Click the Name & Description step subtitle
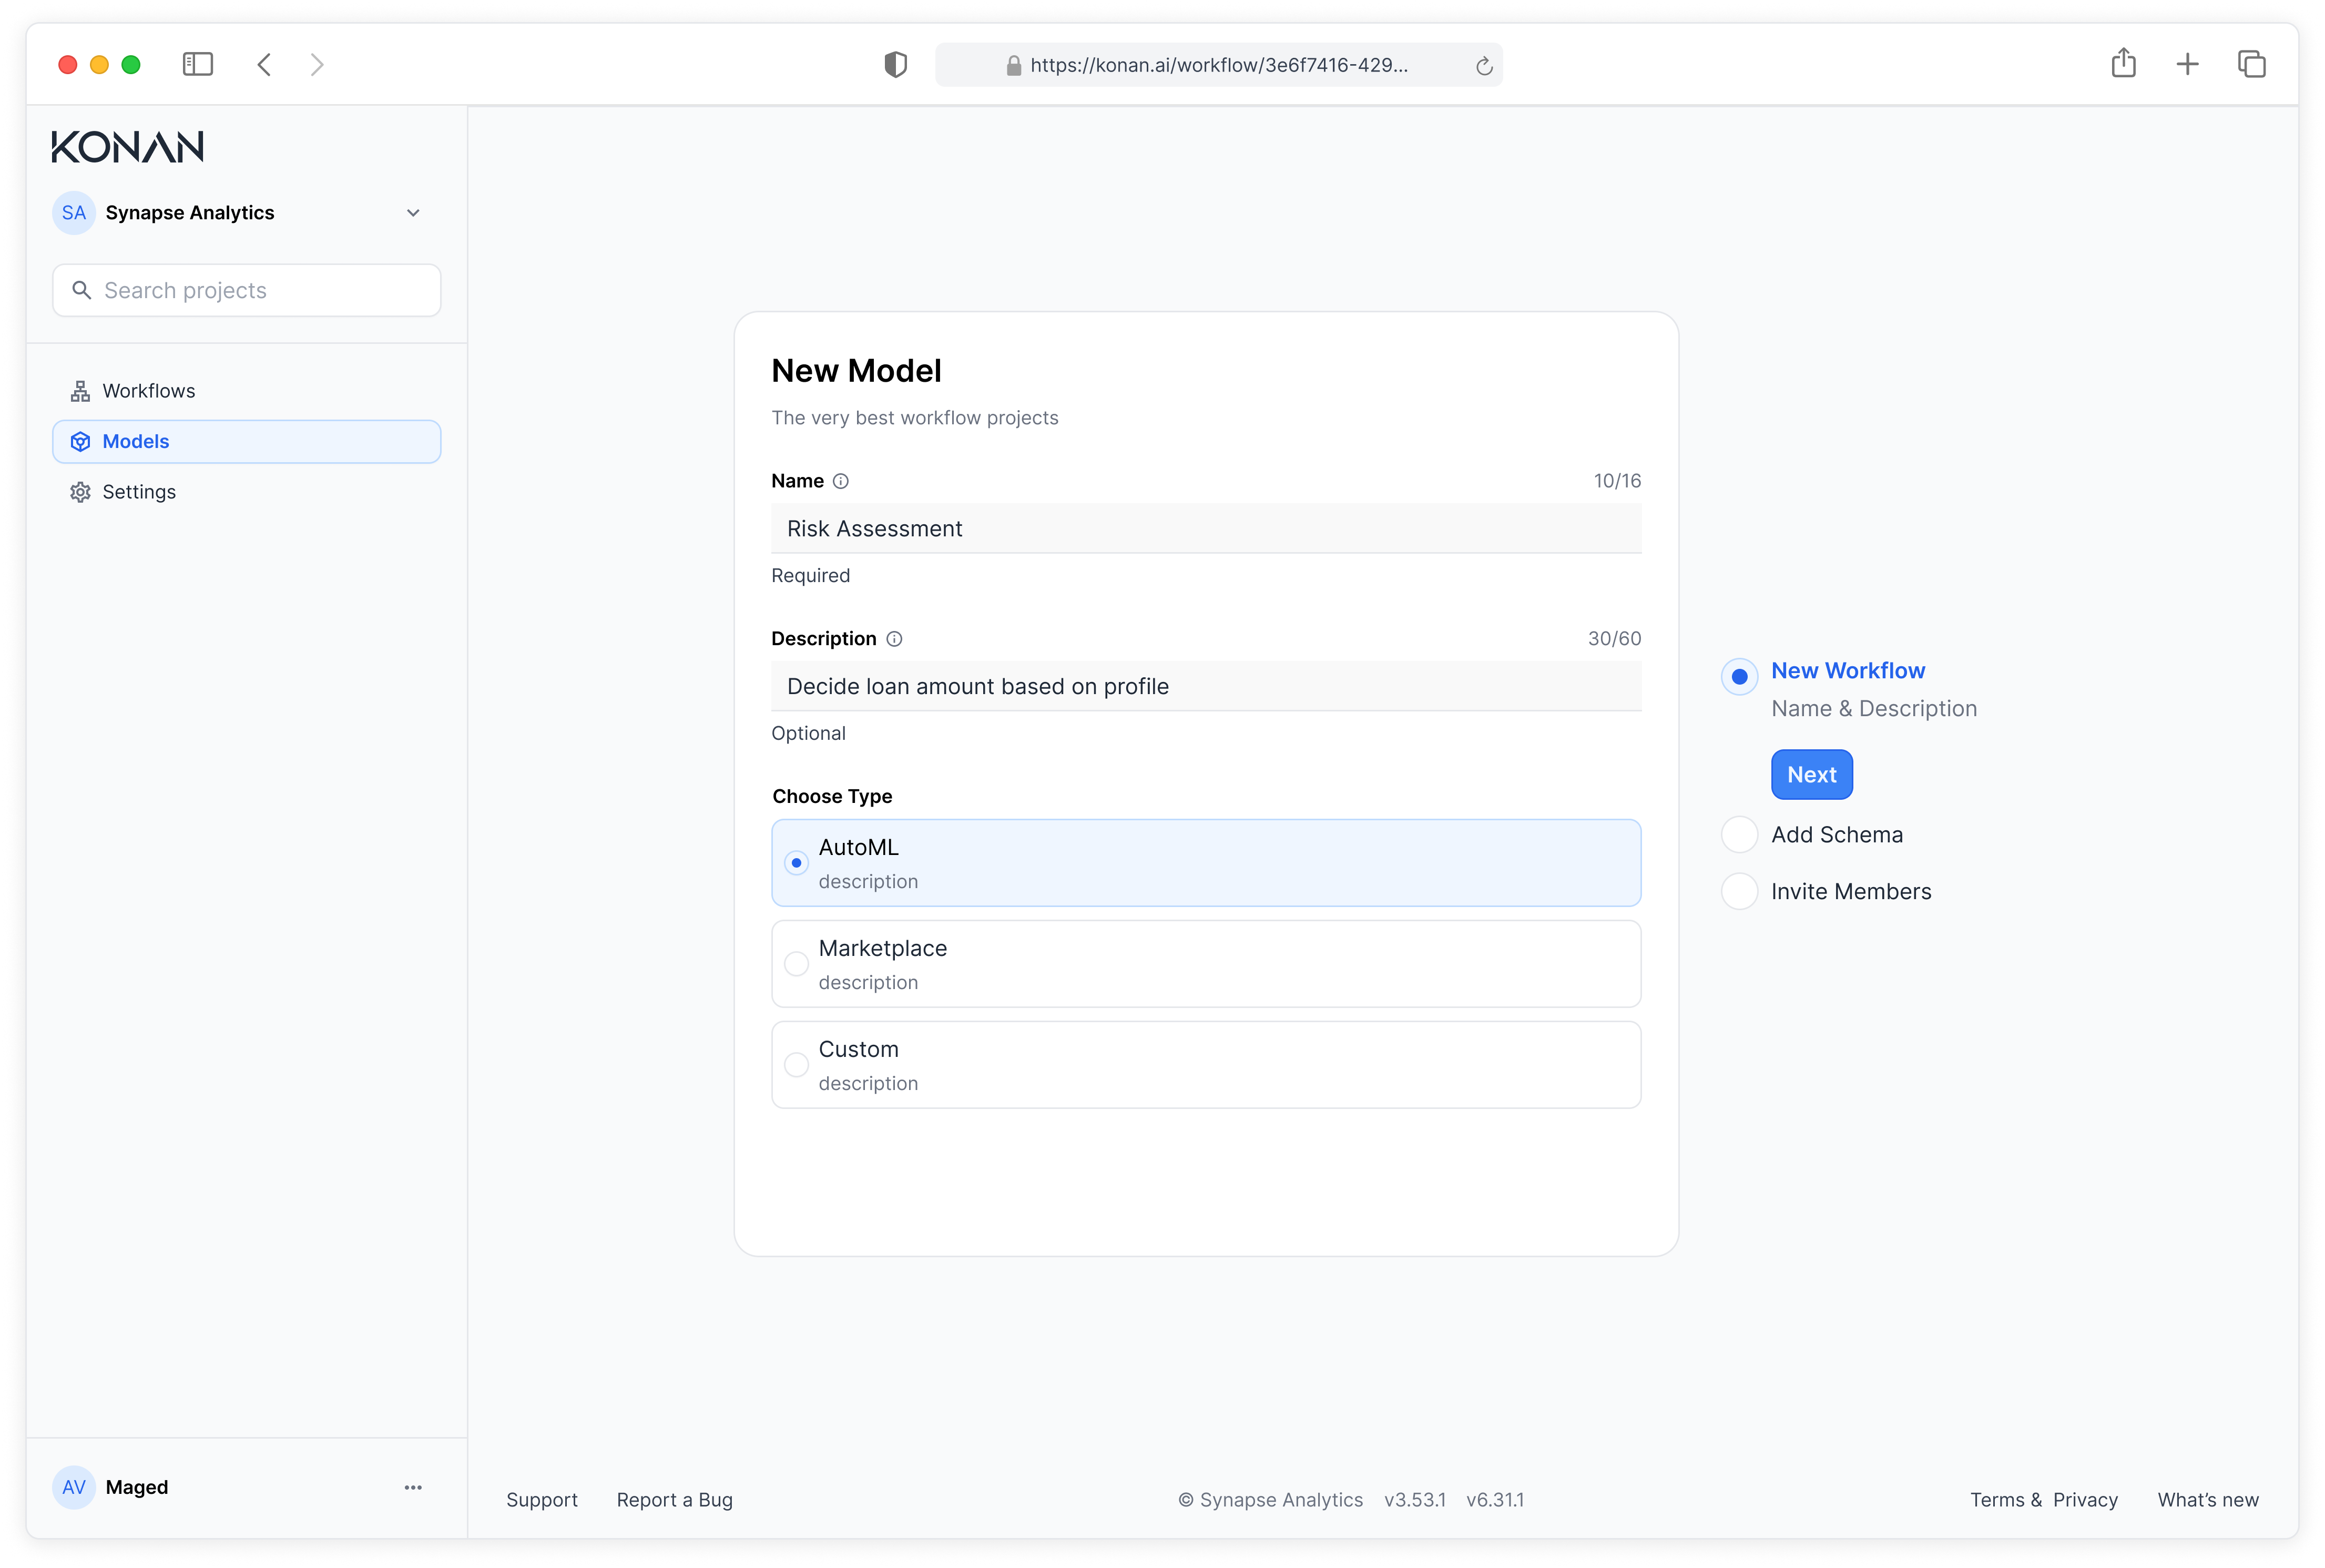This screenshot has width=2325, height=1568. [x=1873, y=709]
